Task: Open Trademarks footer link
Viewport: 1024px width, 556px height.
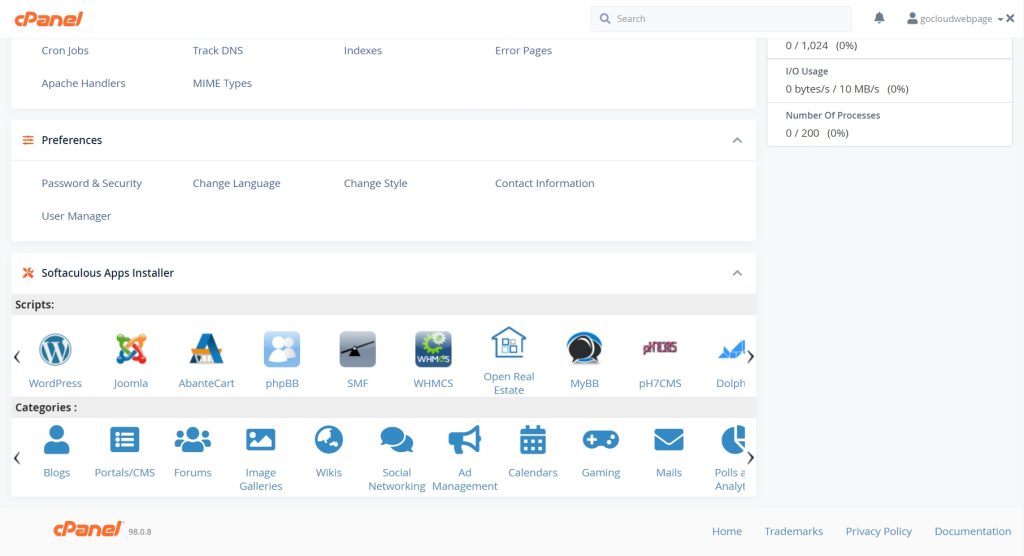Action: [x=793, y=531]
